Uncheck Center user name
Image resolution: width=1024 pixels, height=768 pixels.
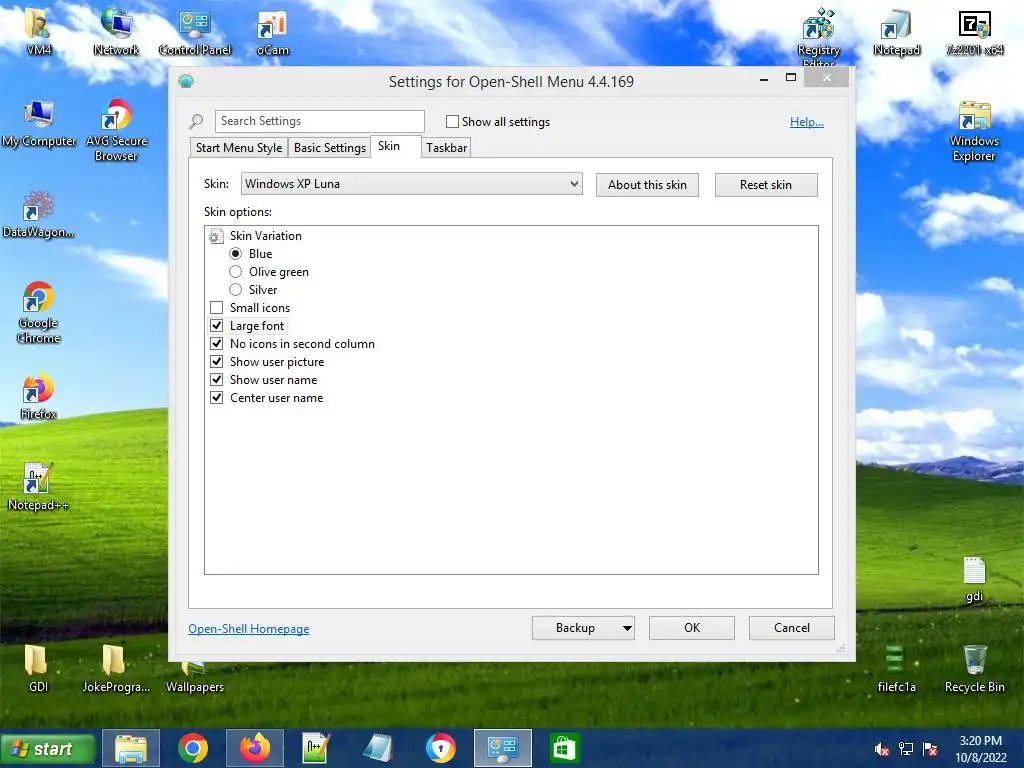coord(217,397)
